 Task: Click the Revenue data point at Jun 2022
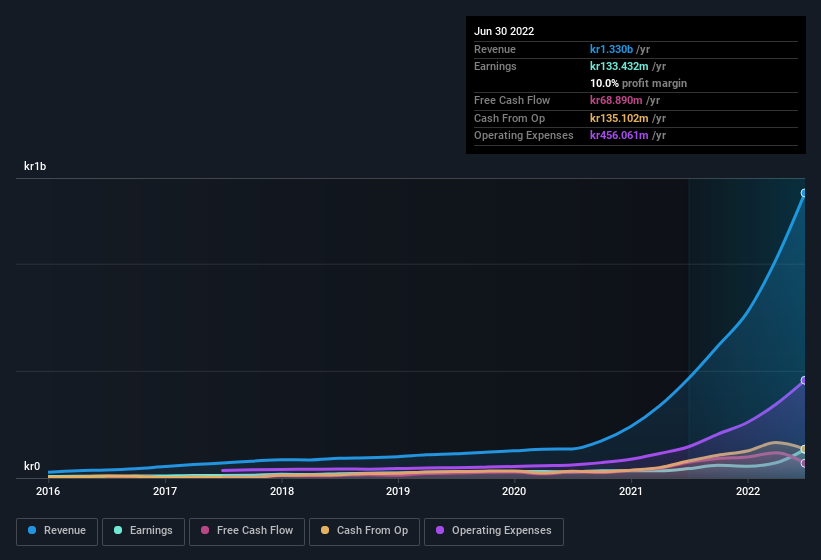click(804, 193)
